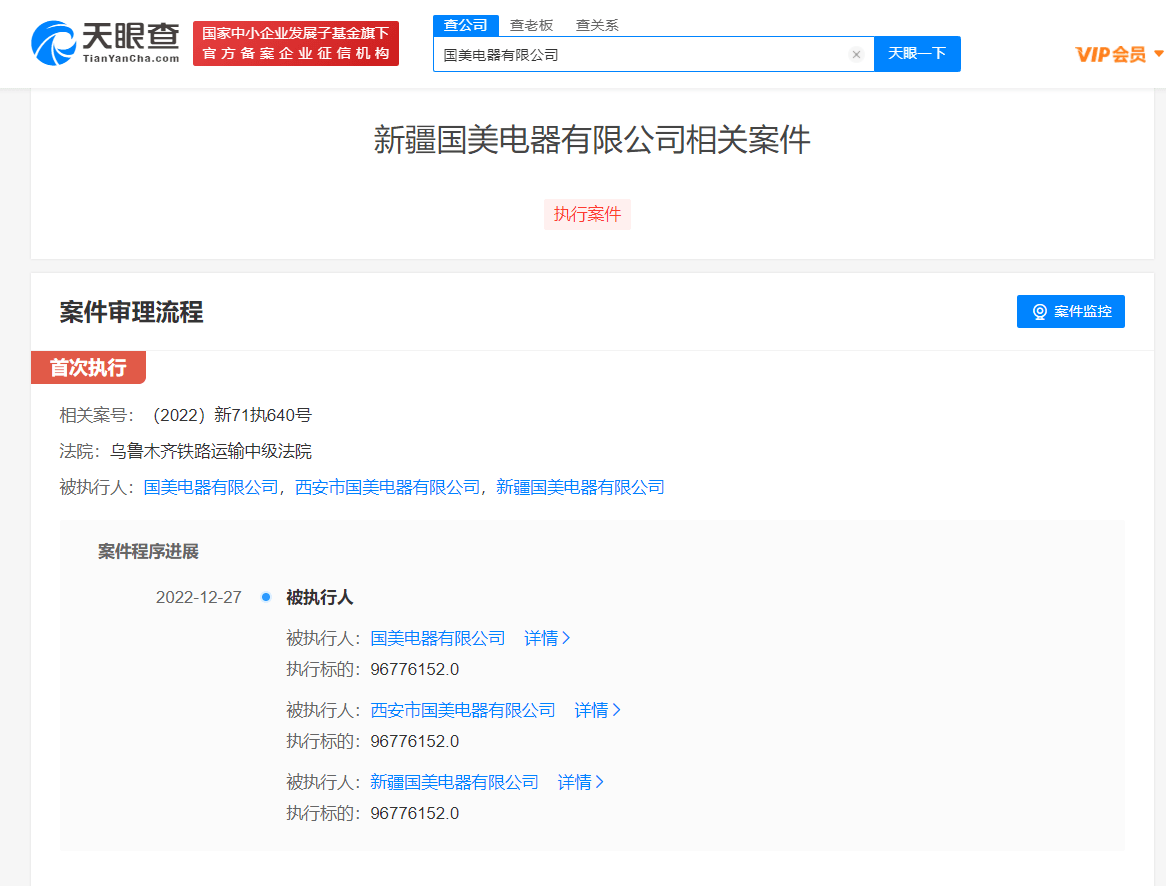The height and width of the screenshot is (886, 1166).
Task: Open the VIP会员 menu label
Action: (x=1110, y=54)
